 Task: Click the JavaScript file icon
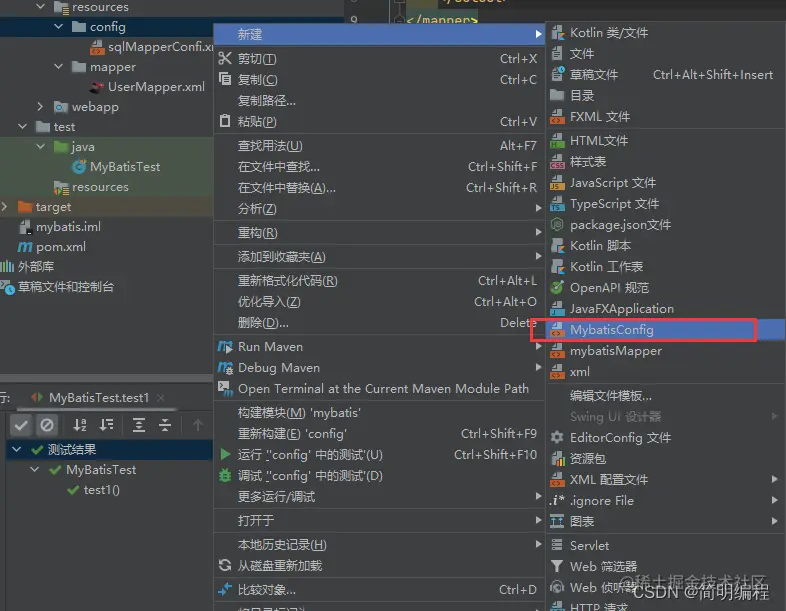coord(557,183)
